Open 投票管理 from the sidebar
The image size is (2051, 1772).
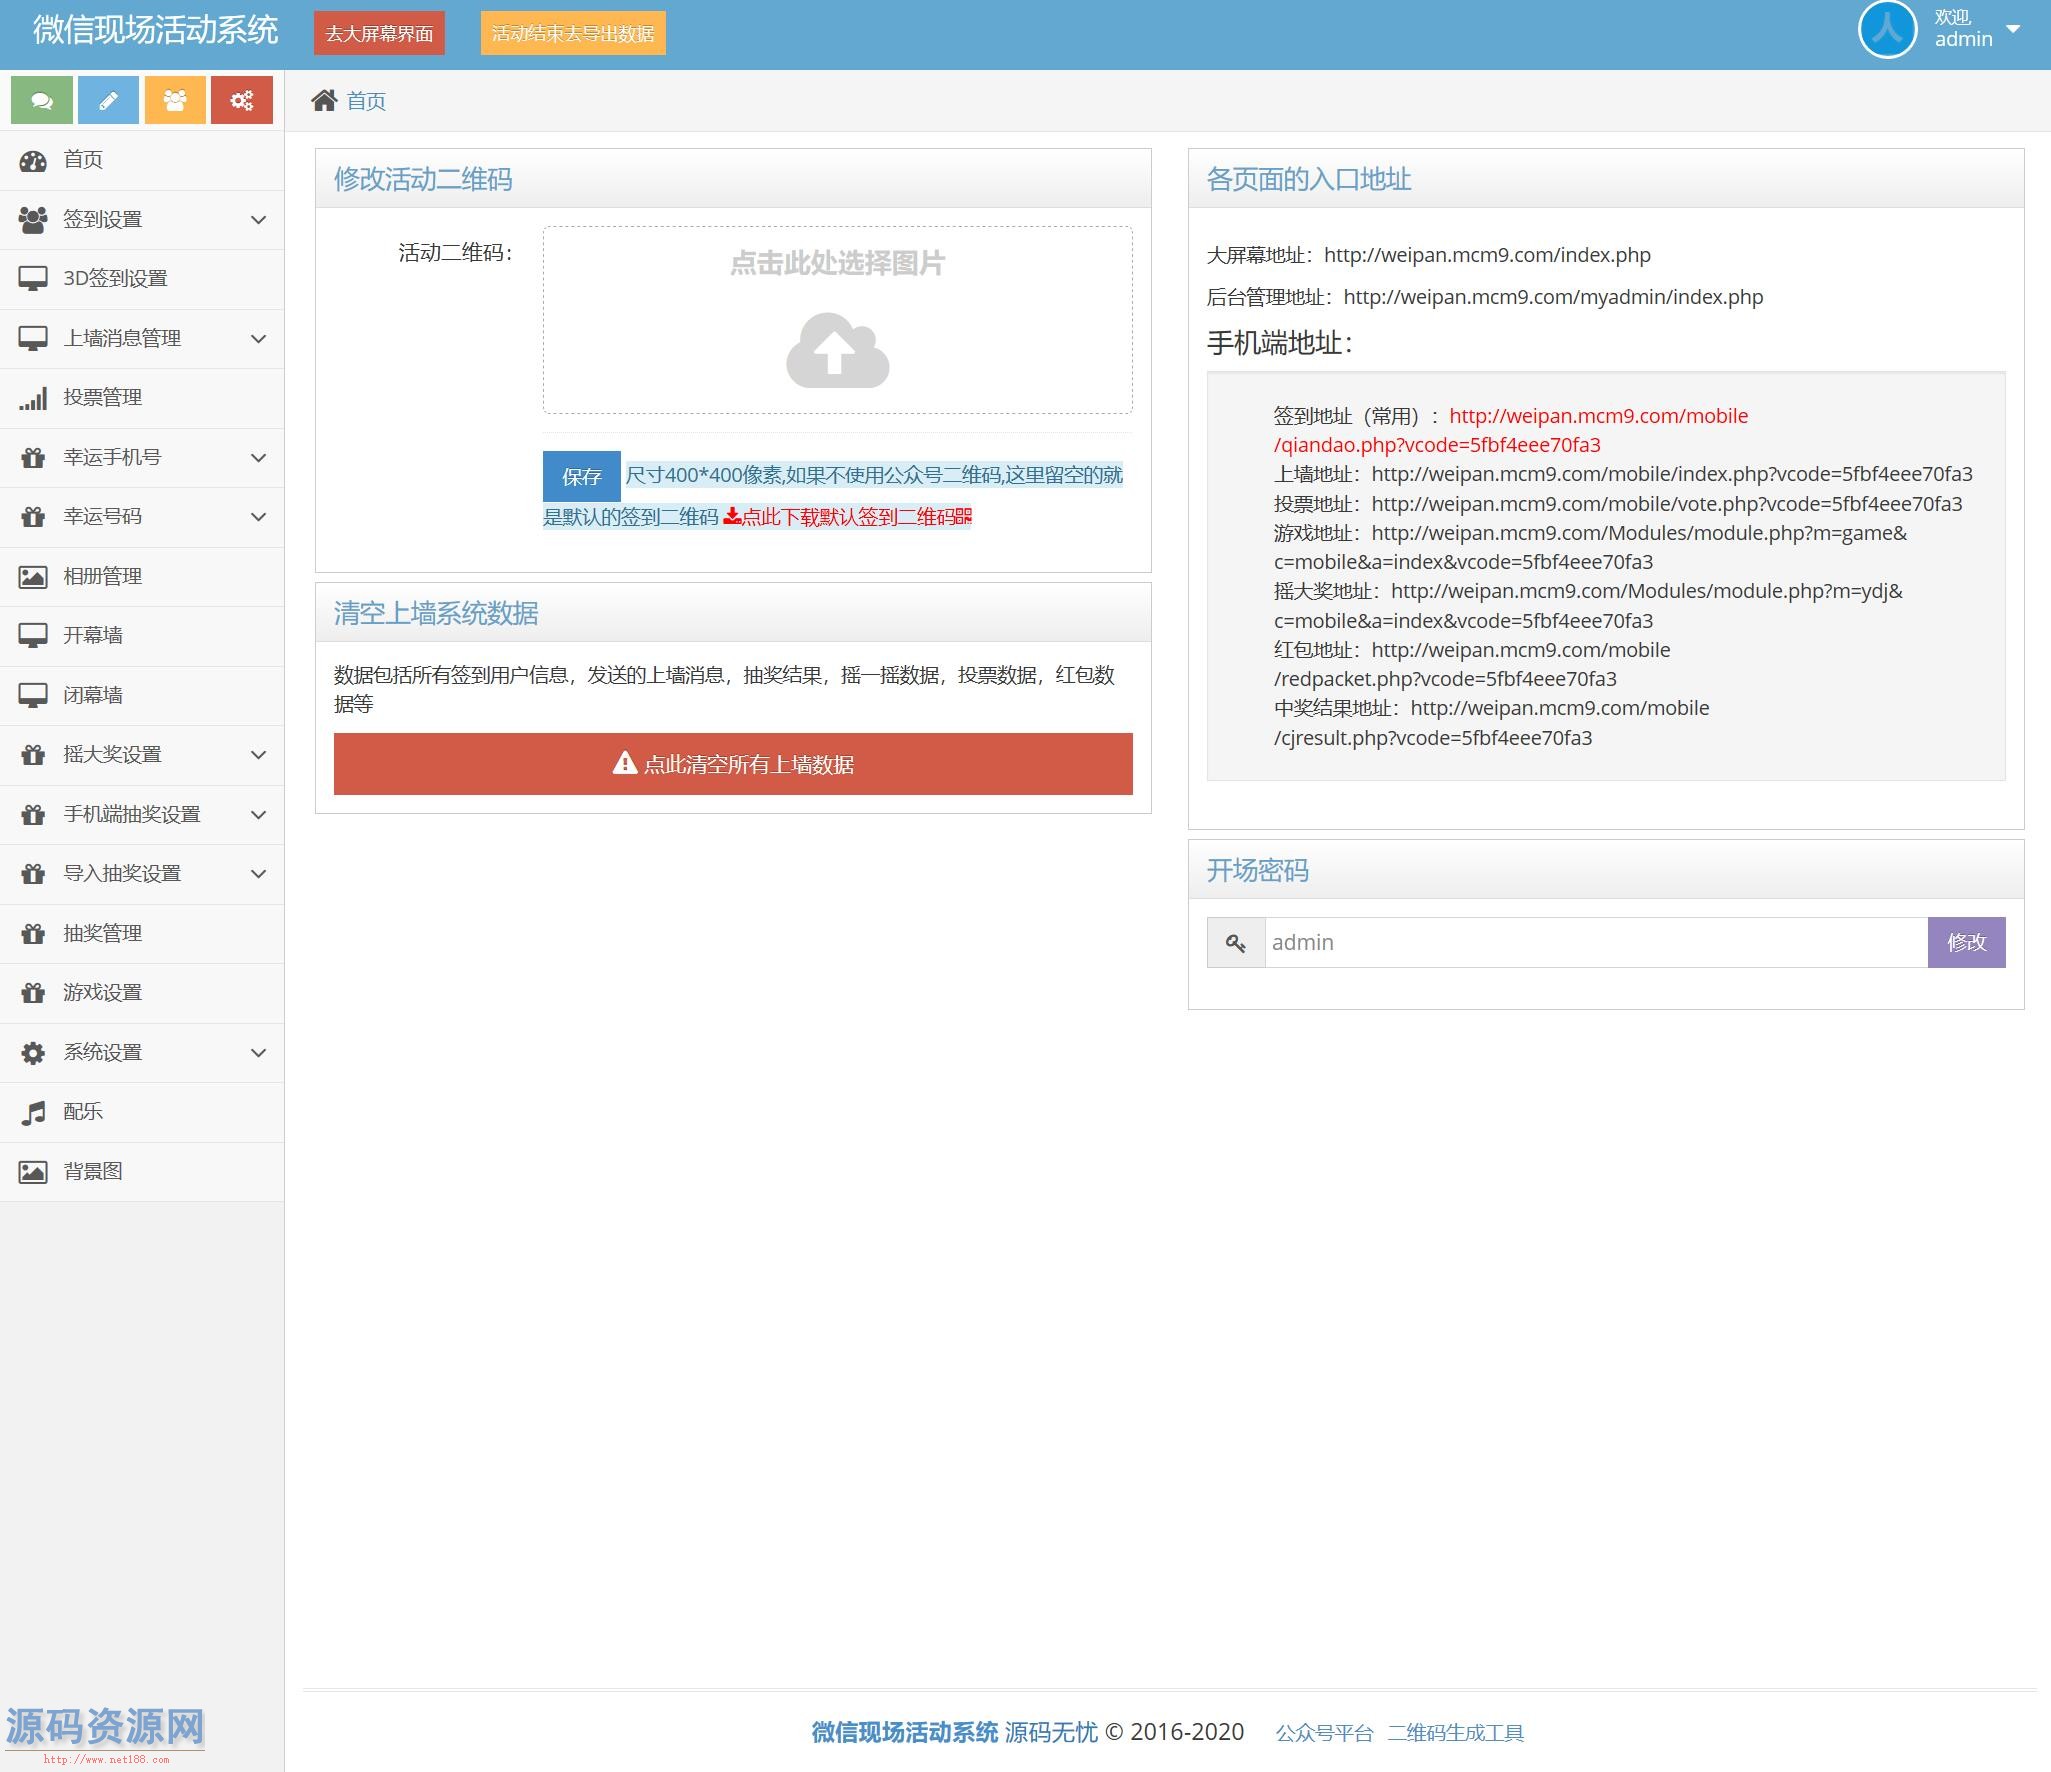(102, 398)
